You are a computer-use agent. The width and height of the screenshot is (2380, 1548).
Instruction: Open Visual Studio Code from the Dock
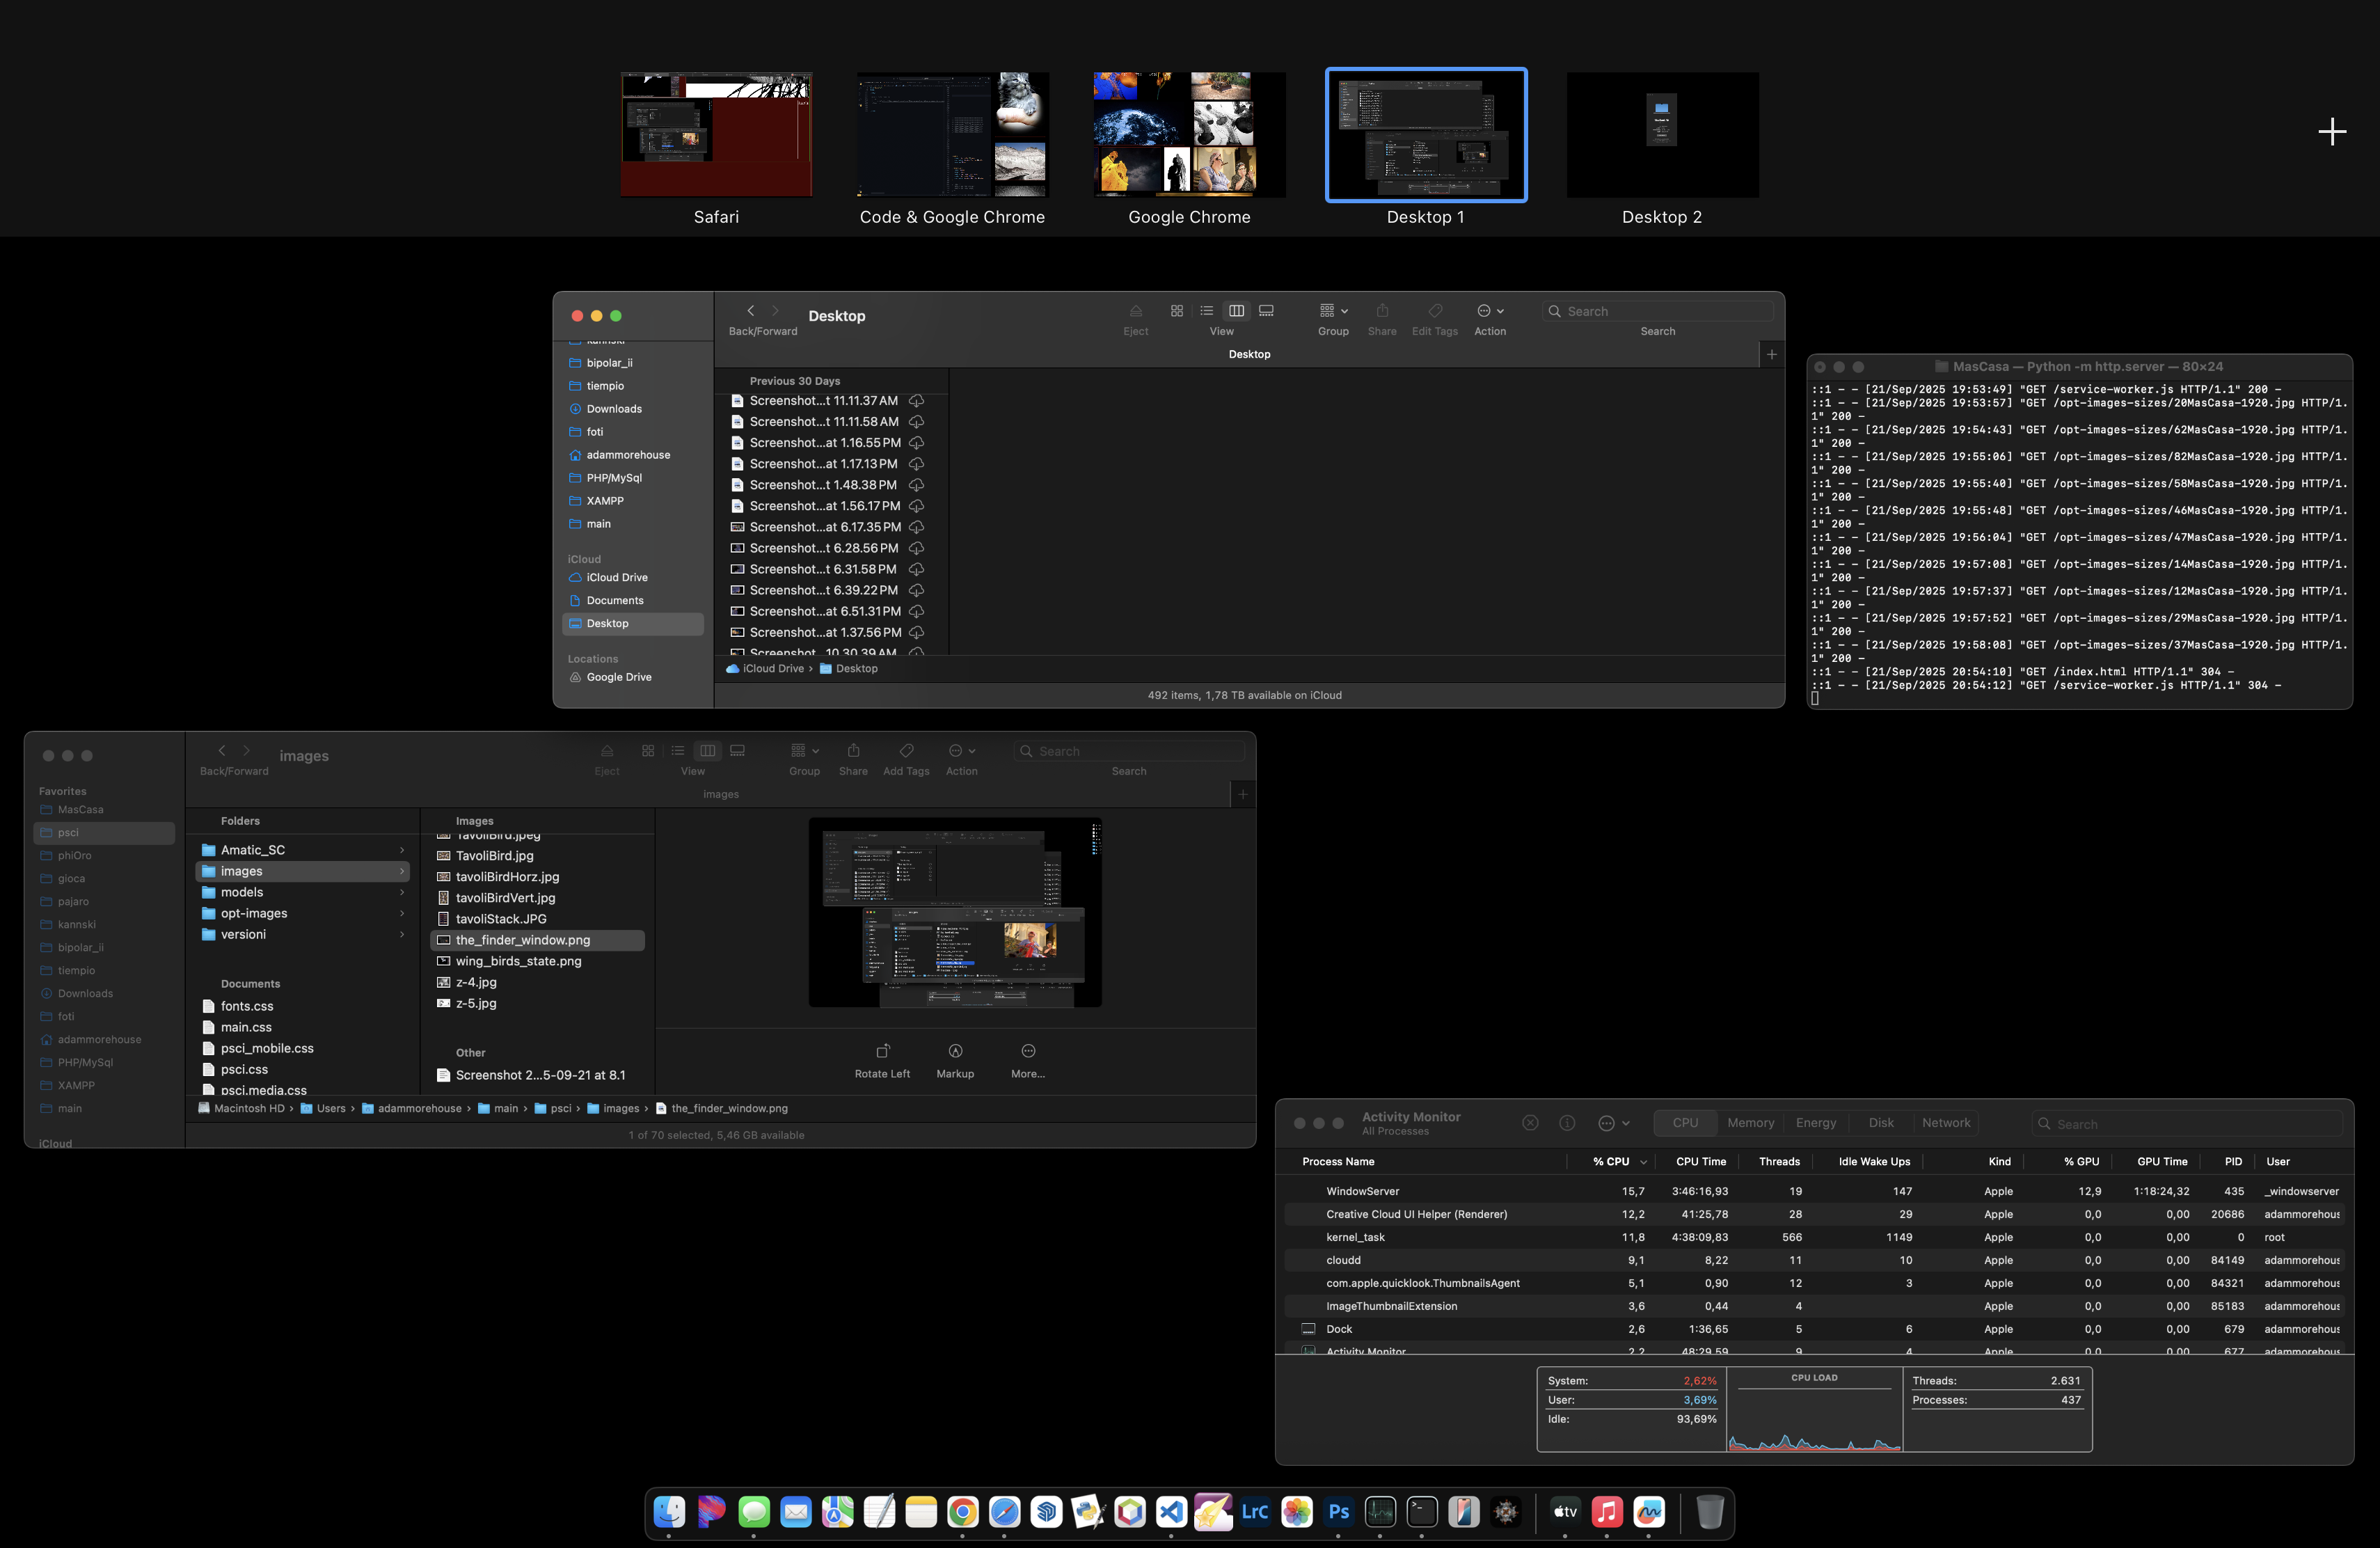click(x=1171, y=1512)
